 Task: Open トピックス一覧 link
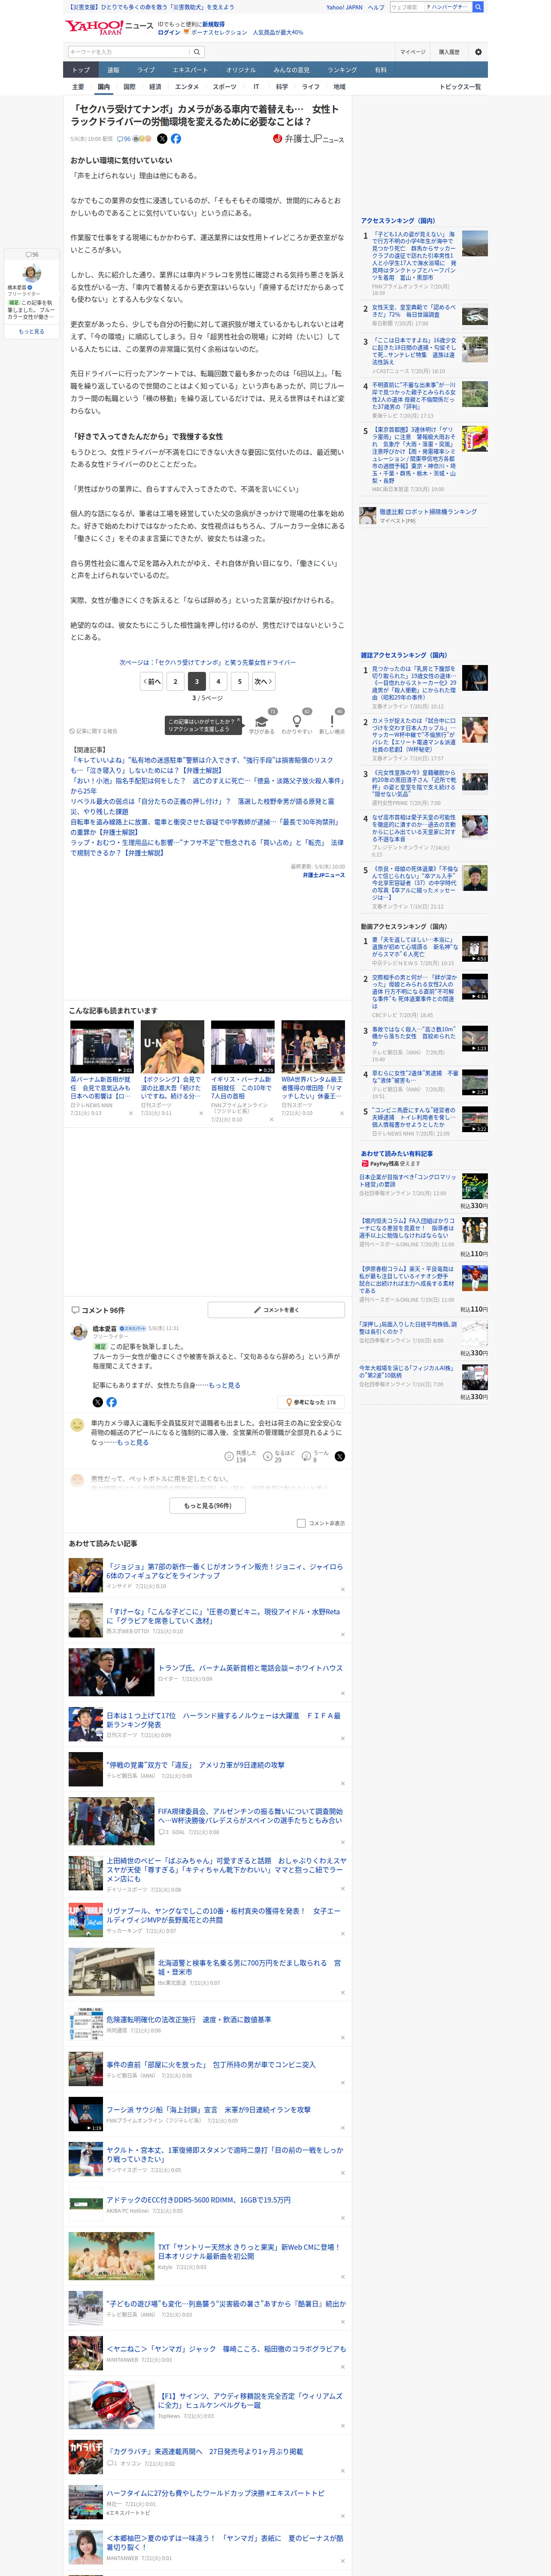click(460, 87)
